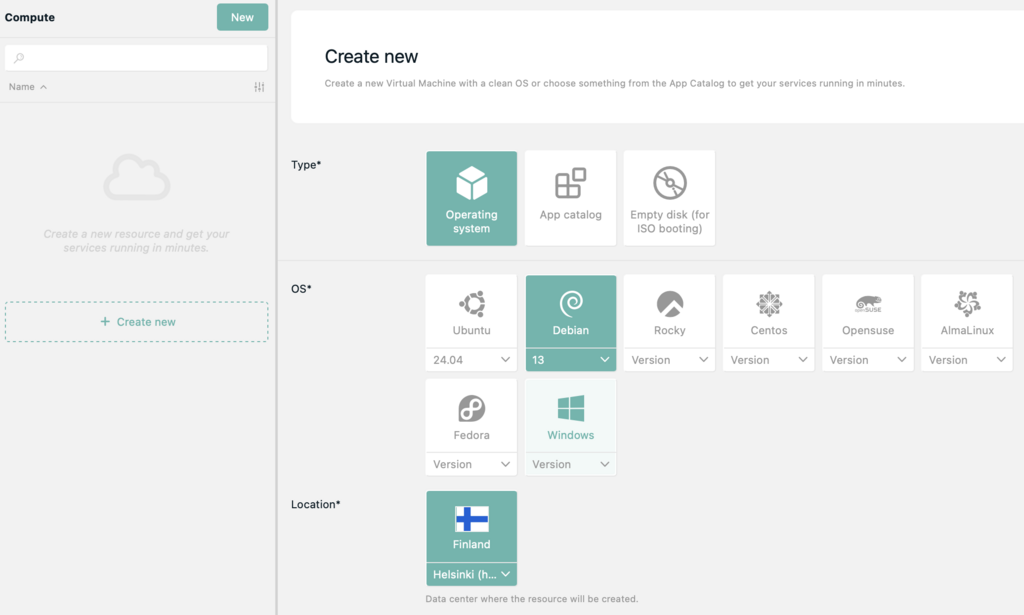This screenshot has height=615, width=1024.
Task: Expand the Windows Version dropdown
Action: (571, 464)
